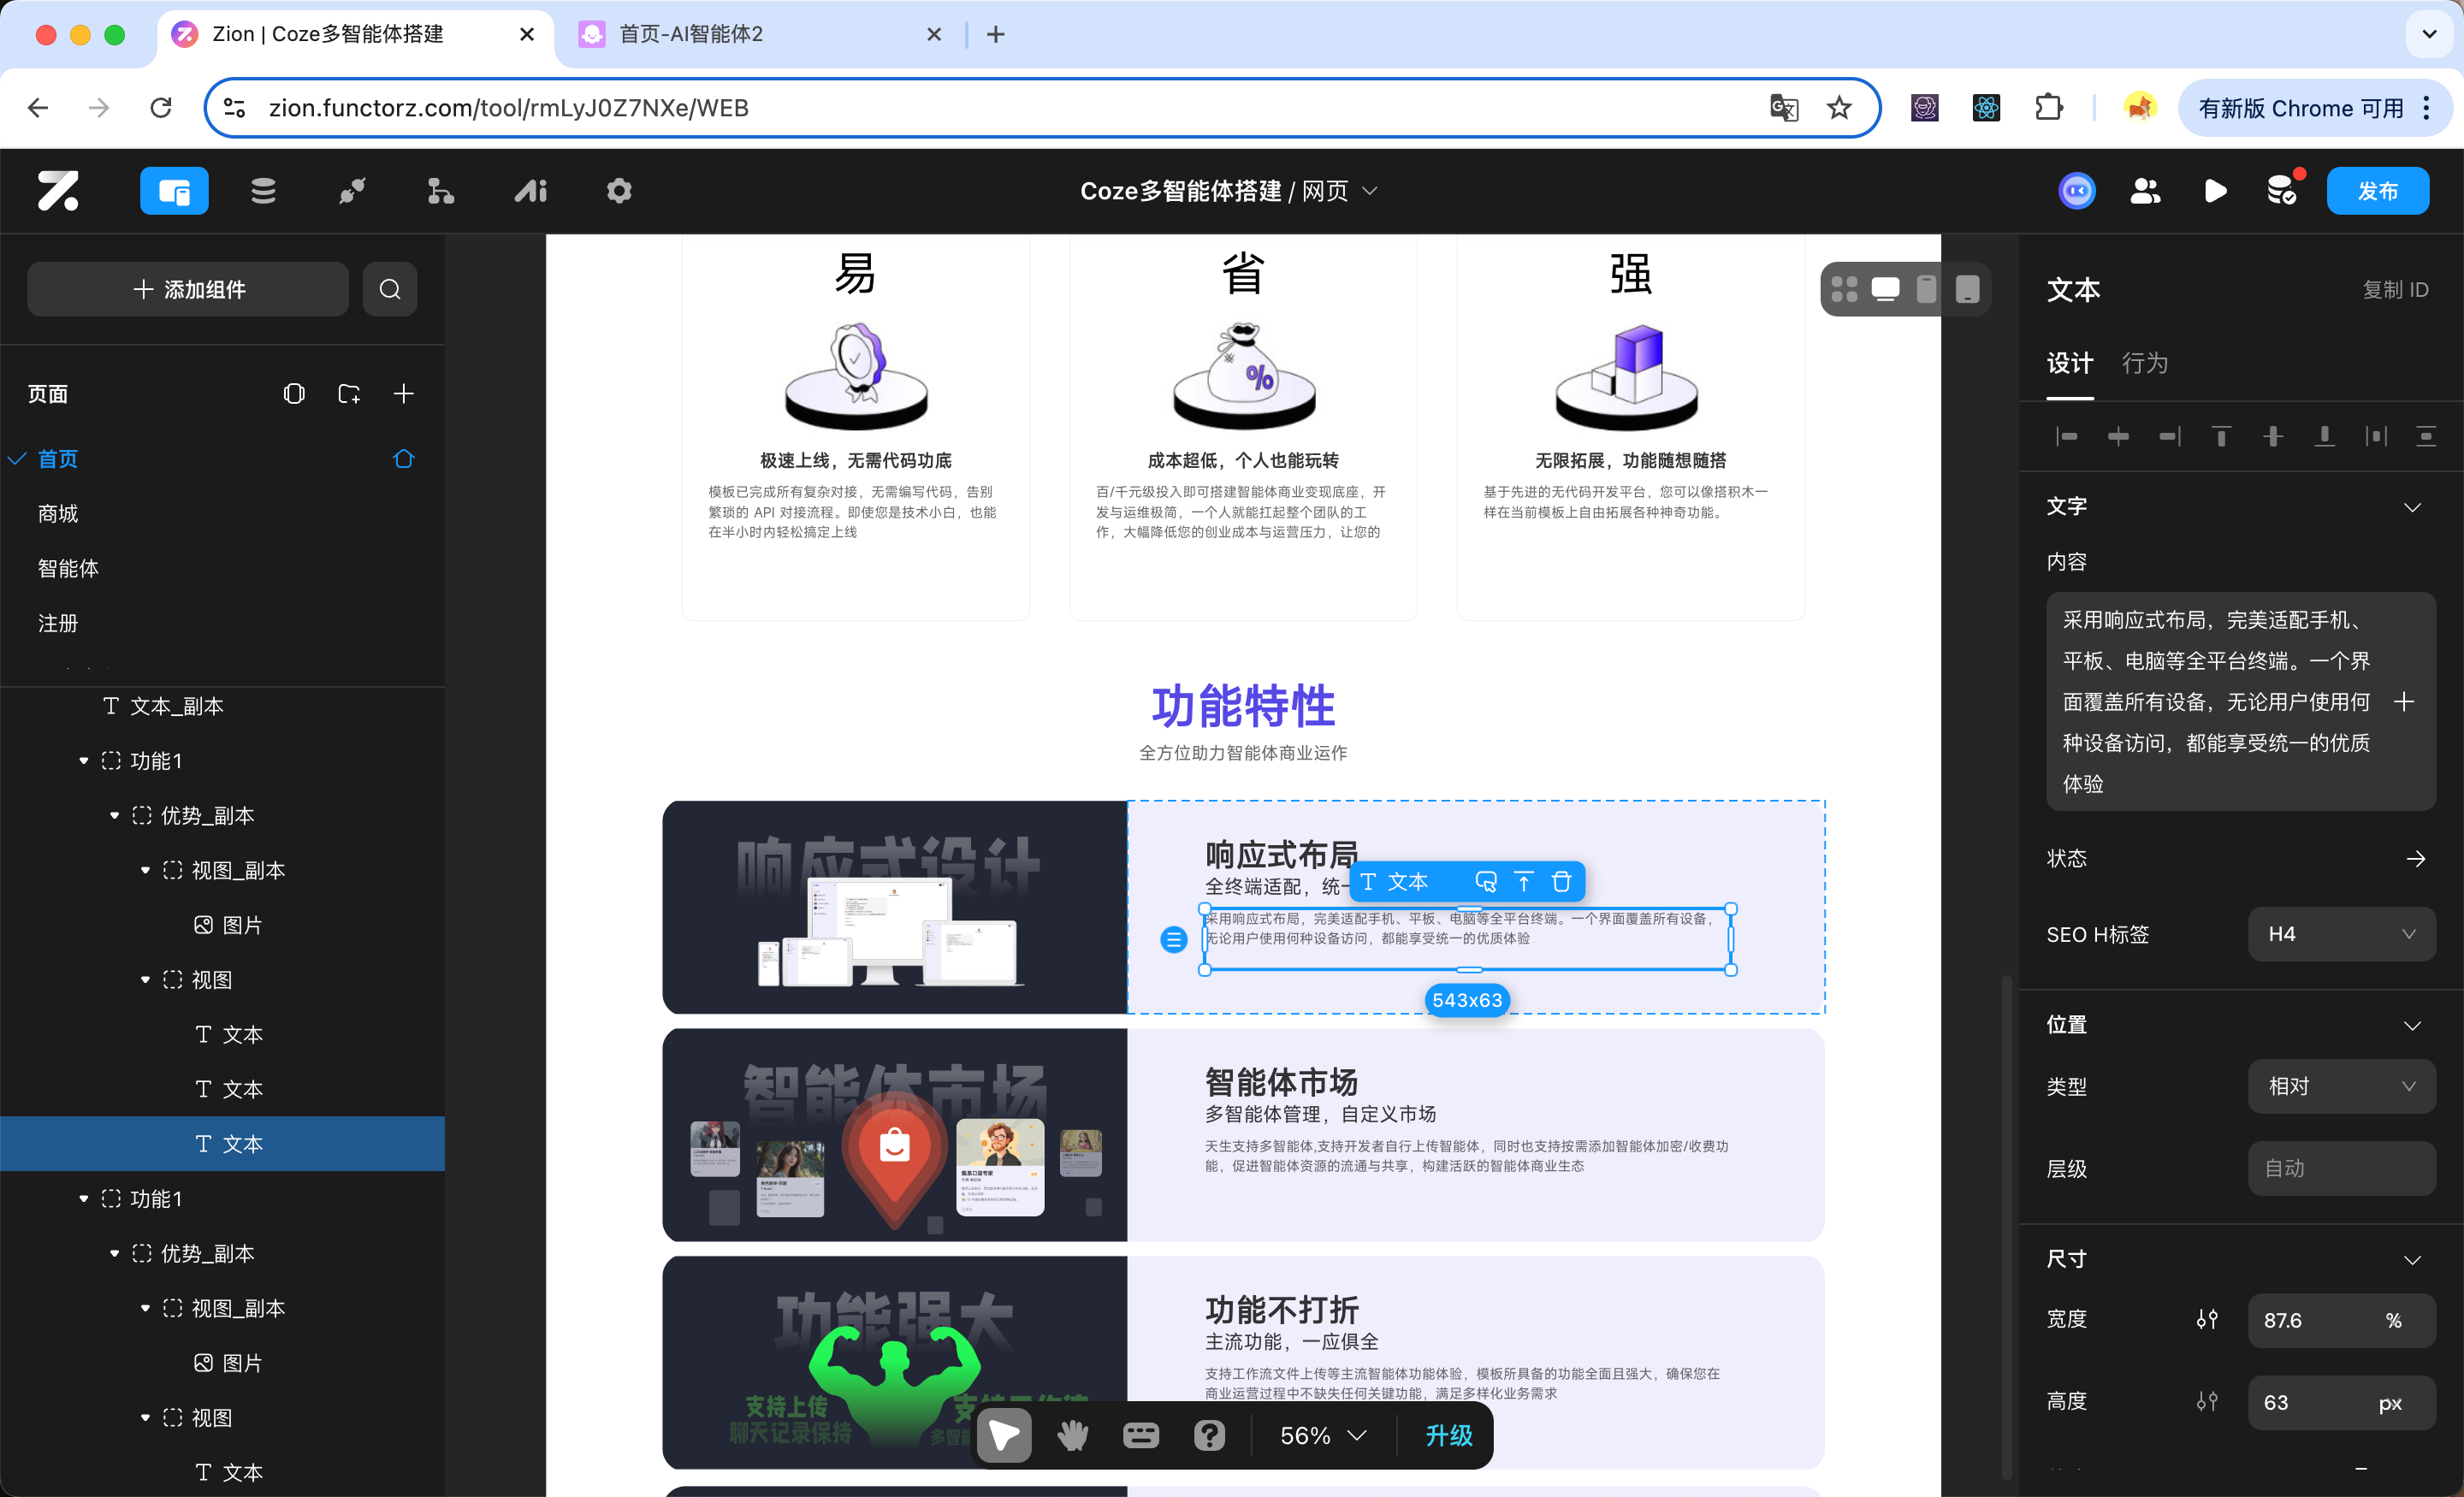The height and width of the screenshot is (1497, 2464).
Task: Open the Ai tools icon
Action: (x=531, y=191)
